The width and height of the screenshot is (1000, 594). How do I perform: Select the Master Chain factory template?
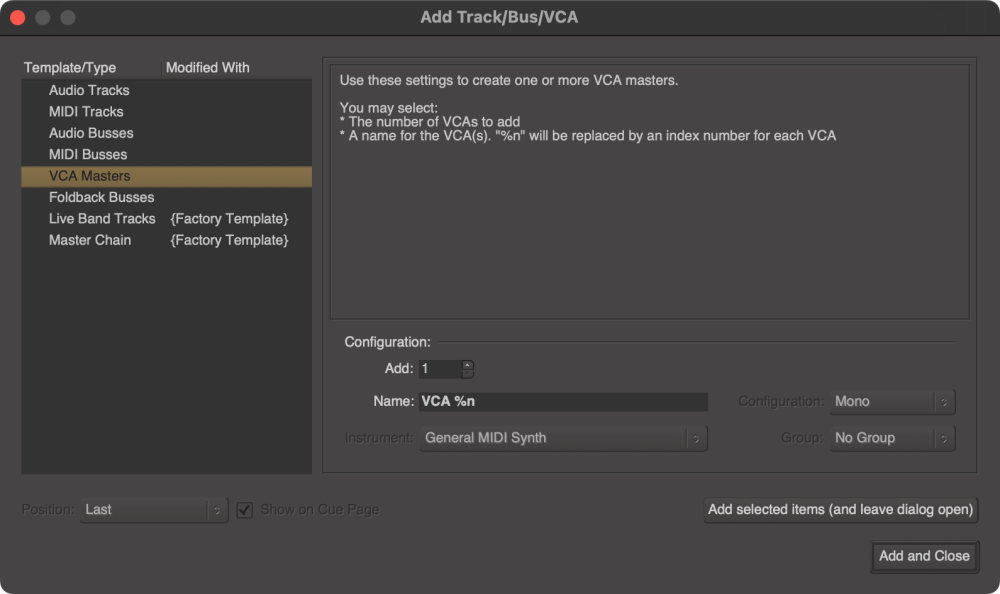(x=89, y=240)
